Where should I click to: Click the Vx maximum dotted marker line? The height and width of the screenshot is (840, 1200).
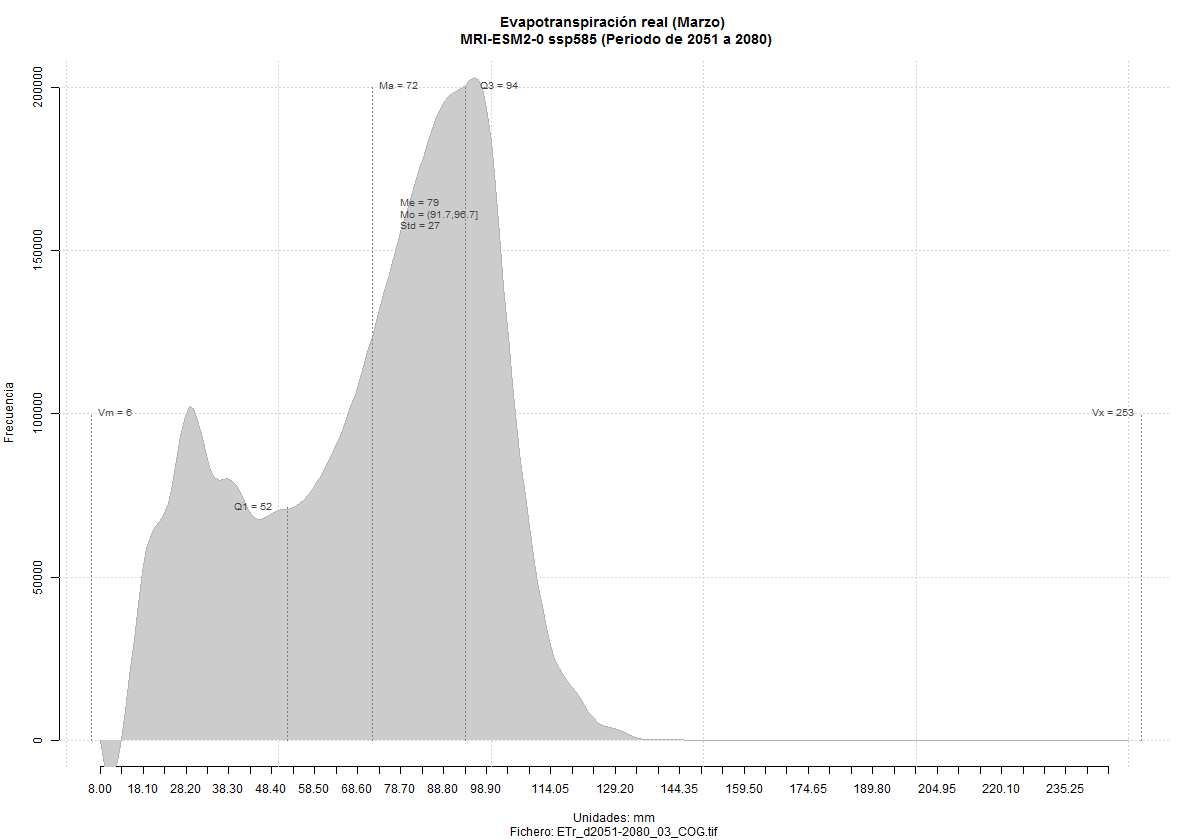[1141, 575]
